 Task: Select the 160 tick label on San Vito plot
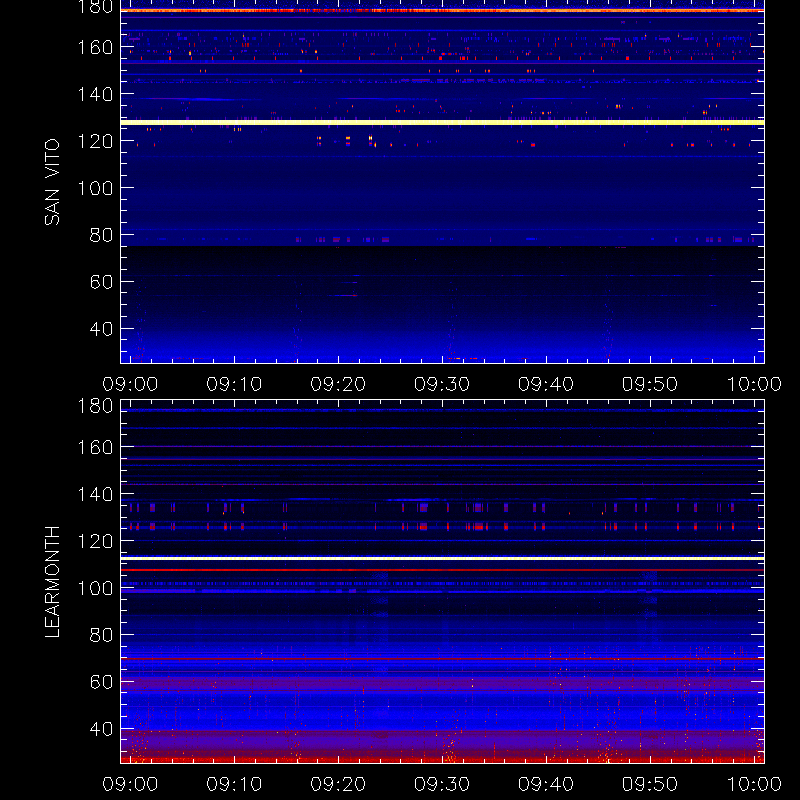[95, 47]
